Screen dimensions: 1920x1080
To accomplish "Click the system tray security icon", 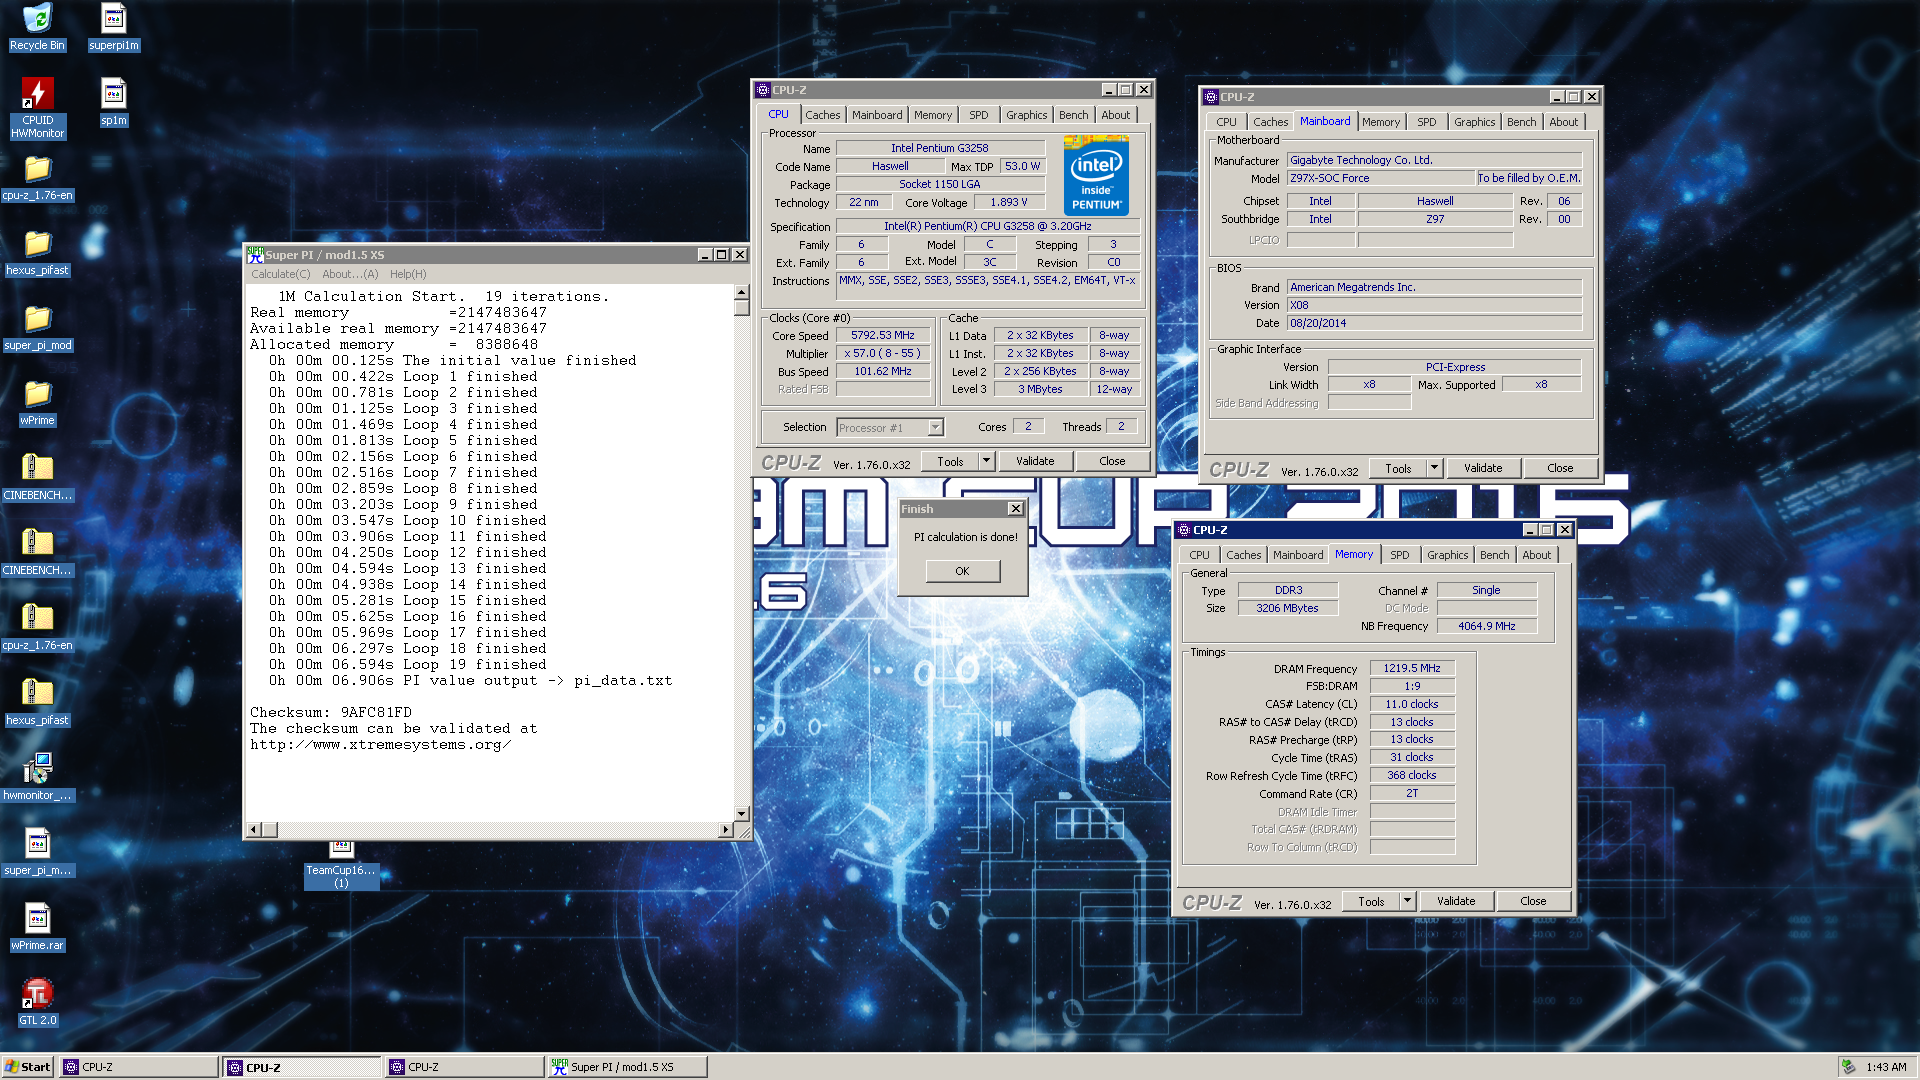I will click(x=1849, y=1067).
